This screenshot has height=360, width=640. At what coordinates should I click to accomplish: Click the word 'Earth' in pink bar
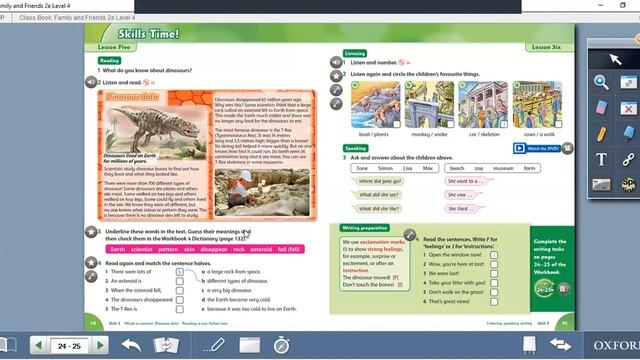coord(118,249)
